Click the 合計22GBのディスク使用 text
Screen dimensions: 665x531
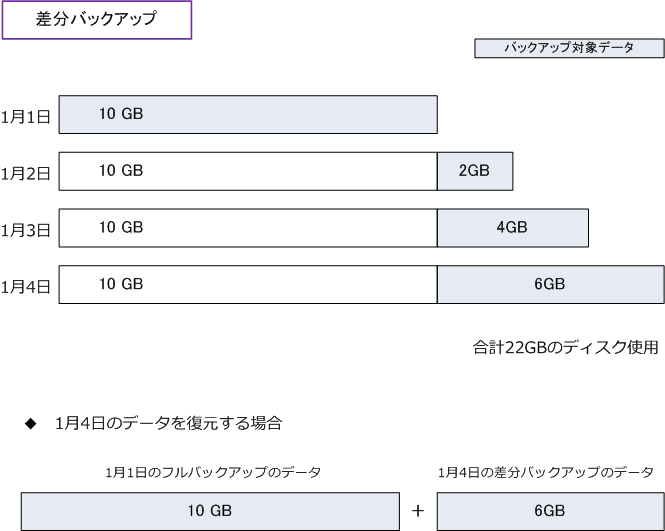[x=565, y=347]
